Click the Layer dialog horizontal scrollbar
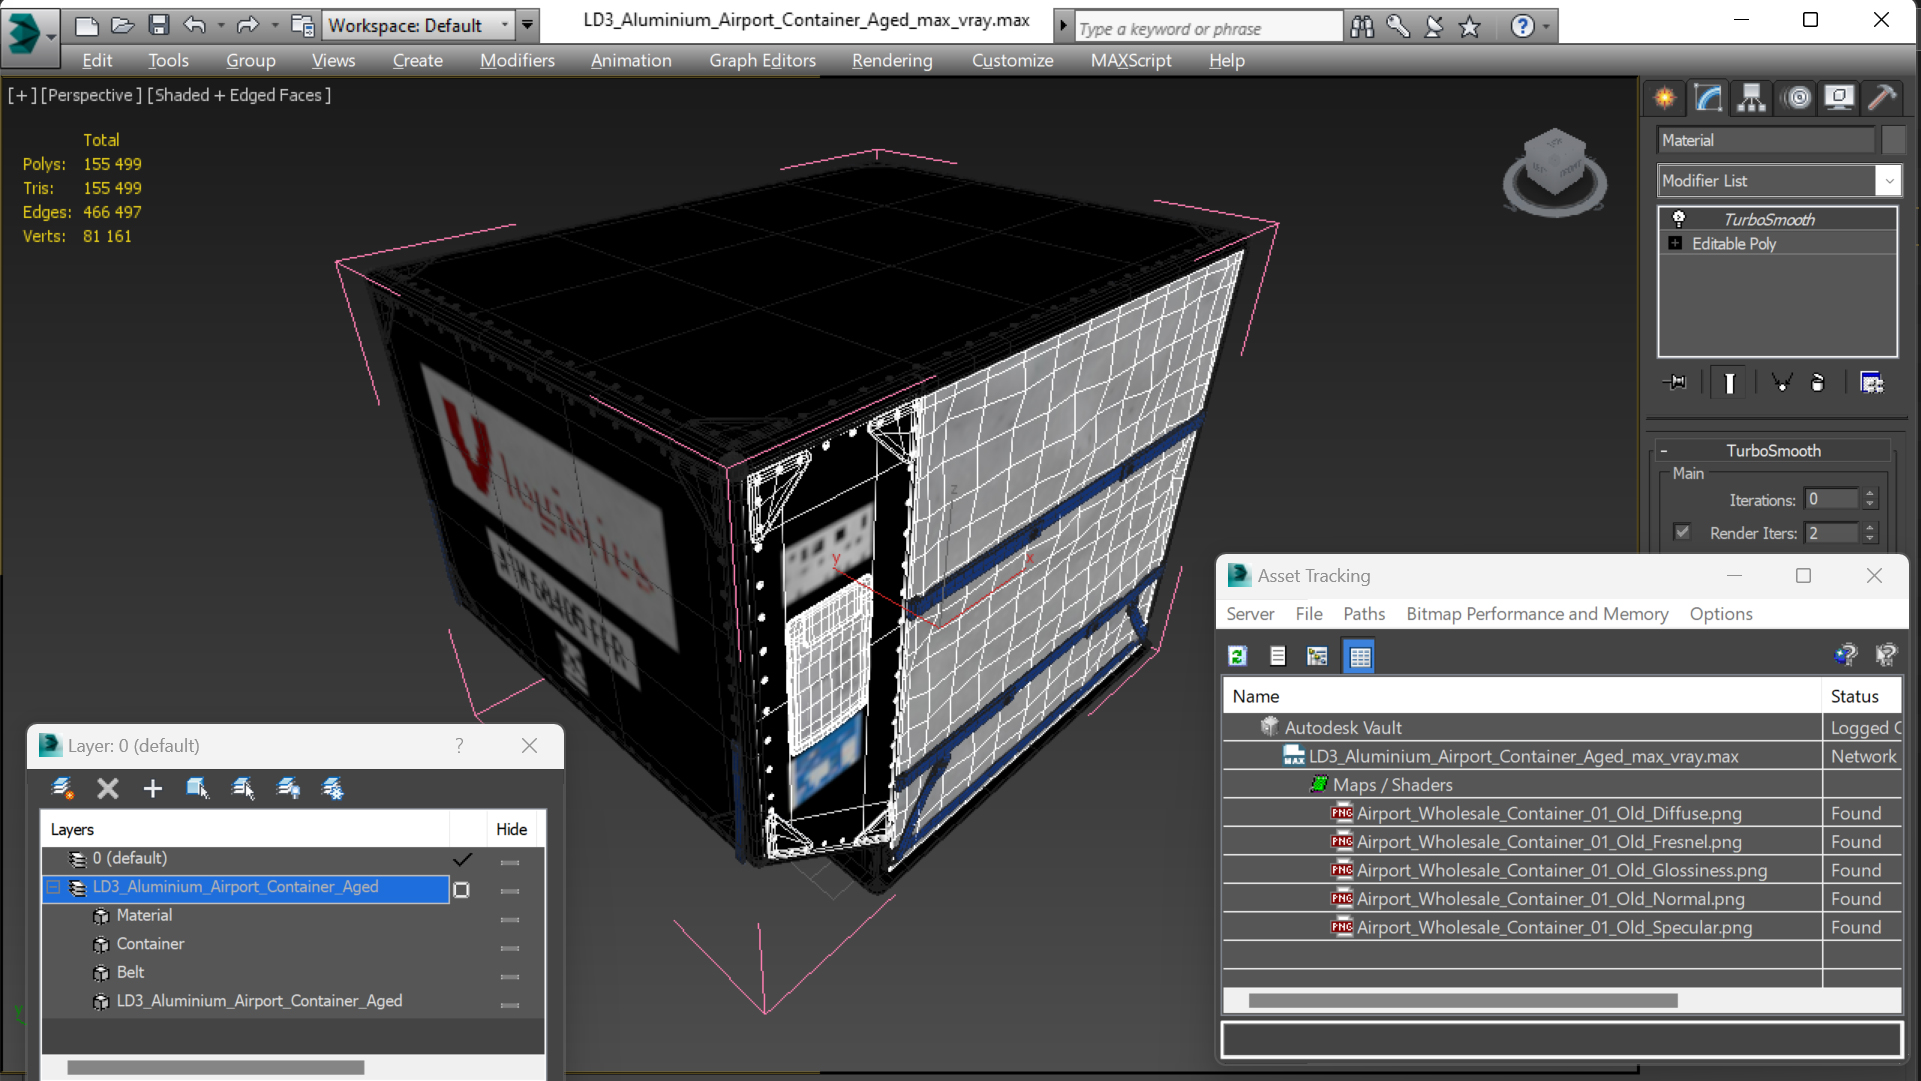Viewport: 1921px width, 1081px height. [x=215, y=1068]
